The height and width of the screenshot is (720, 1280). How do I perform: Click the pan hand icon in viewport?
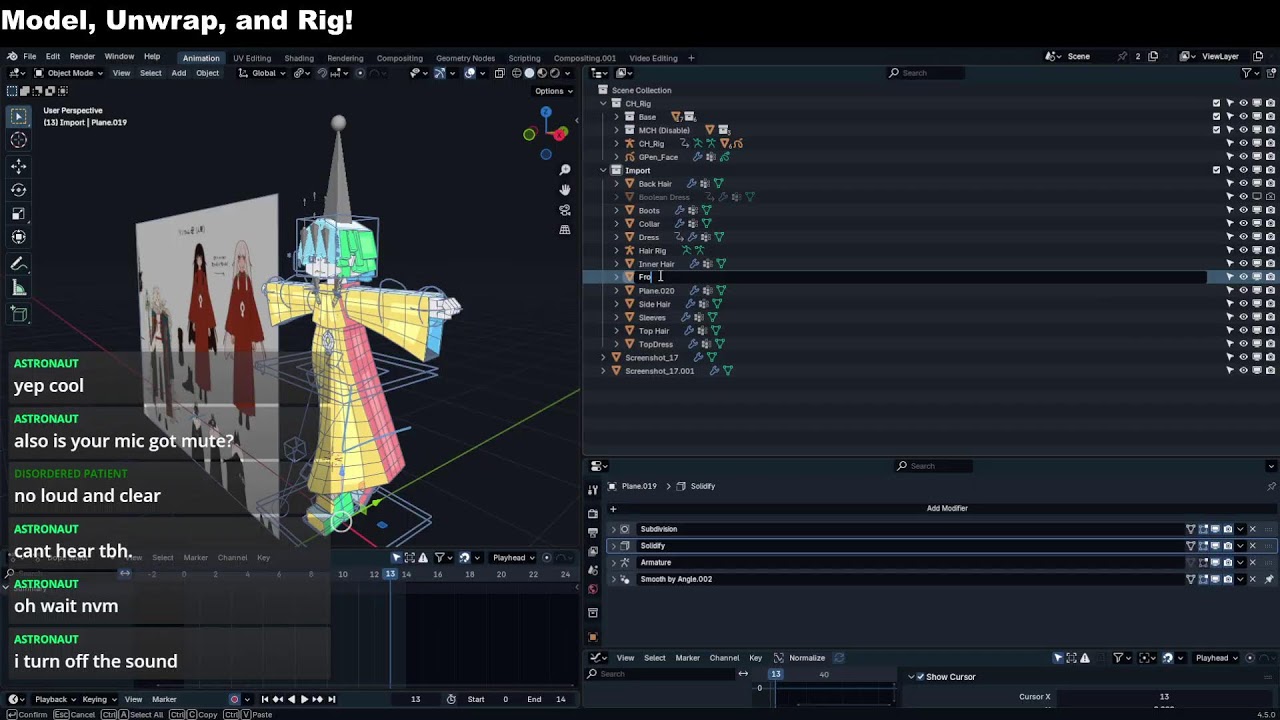pyautogui.click(x=565, y=190)
